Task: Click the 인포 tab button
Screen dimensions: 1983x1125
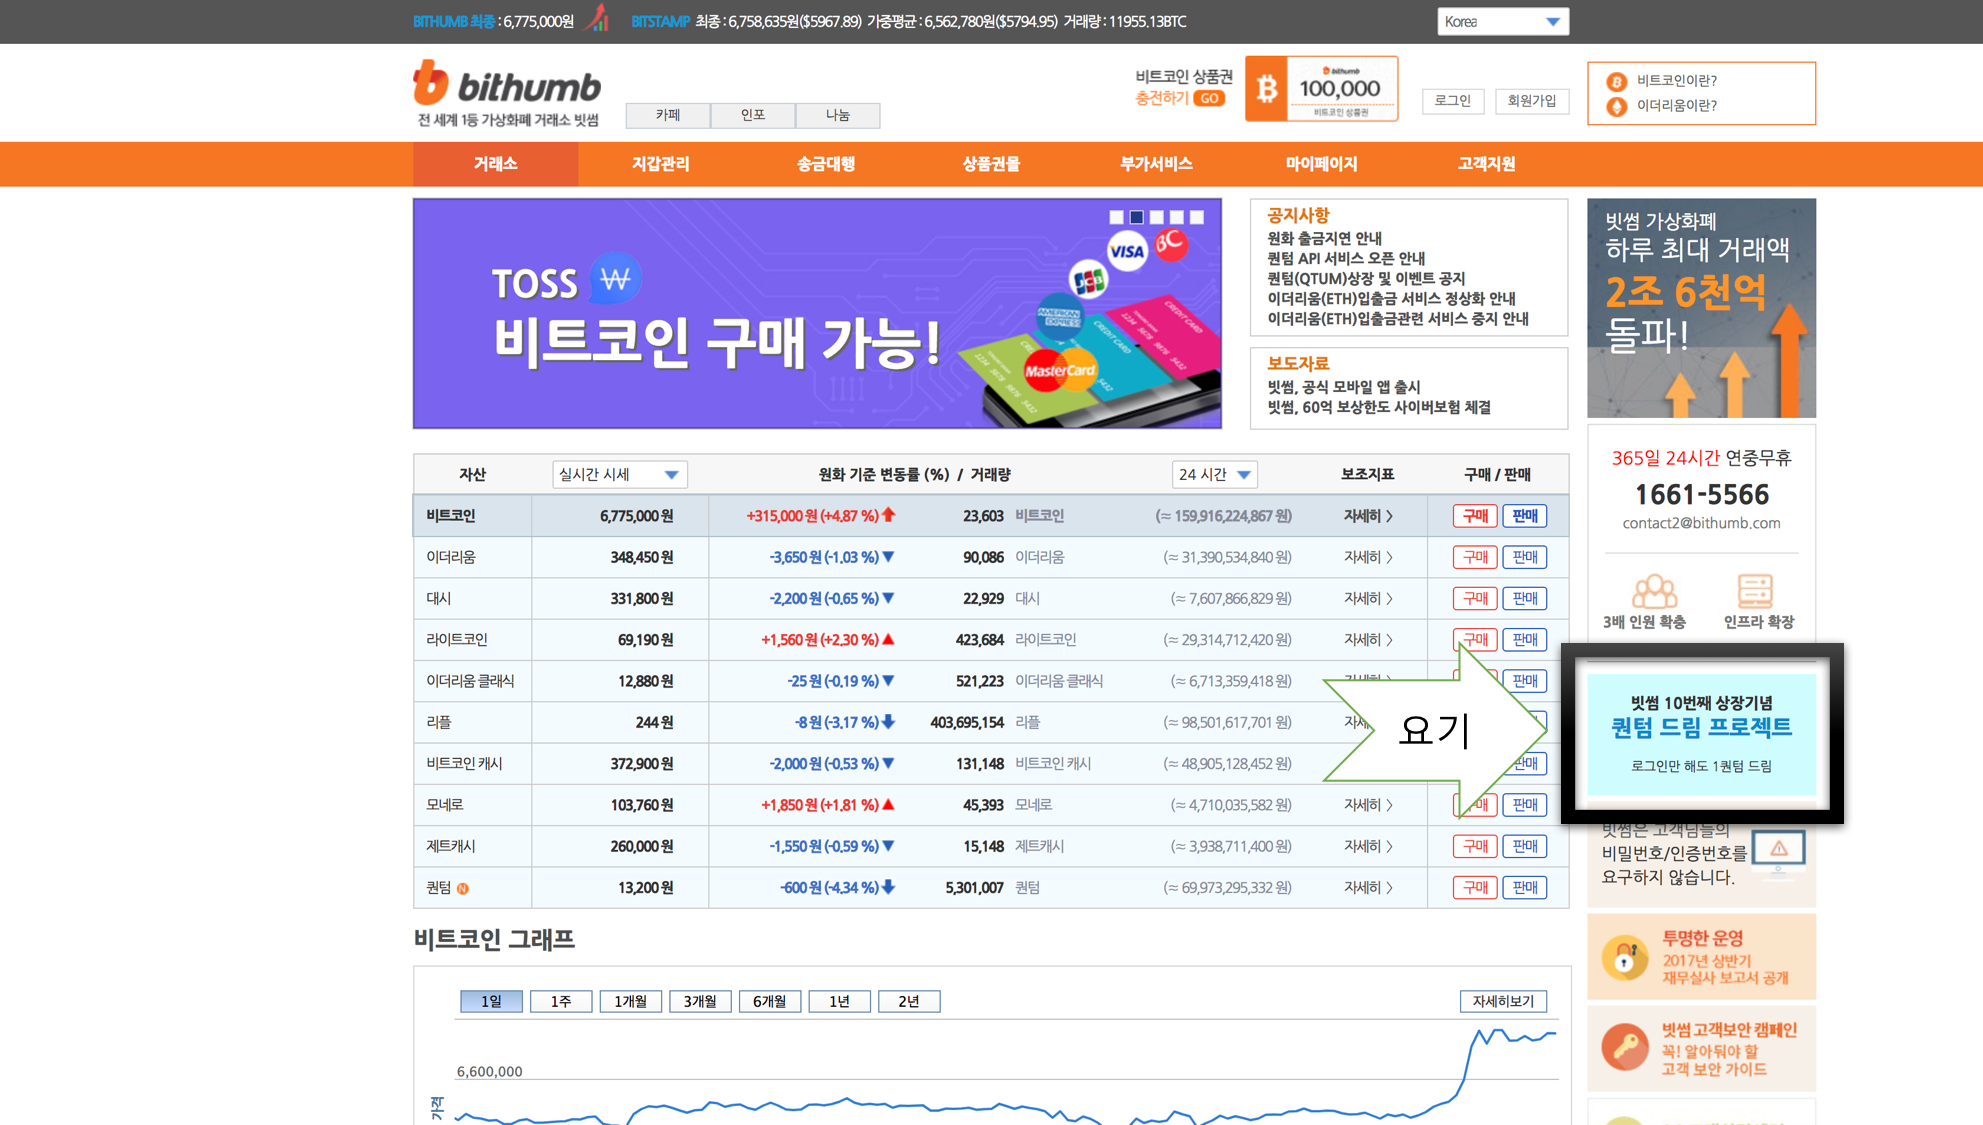Action: [753, 115]
